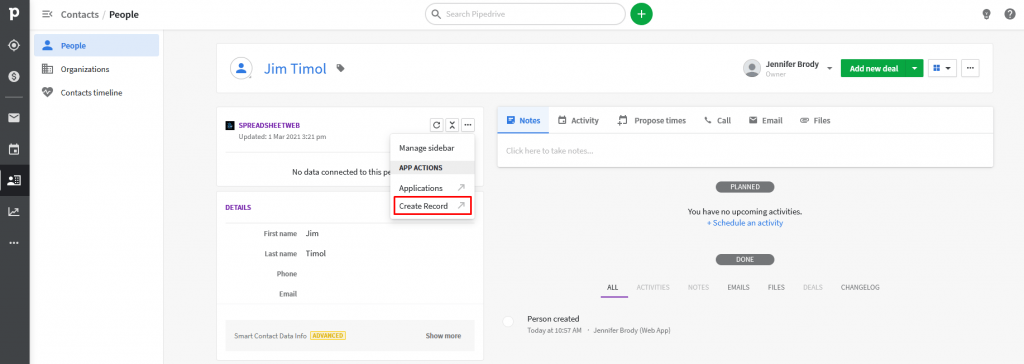The height and width of the screenshot is (364, 1024).
Task: Expand the Add new deal dropdown arrow
Action: (x=914, y=68)
